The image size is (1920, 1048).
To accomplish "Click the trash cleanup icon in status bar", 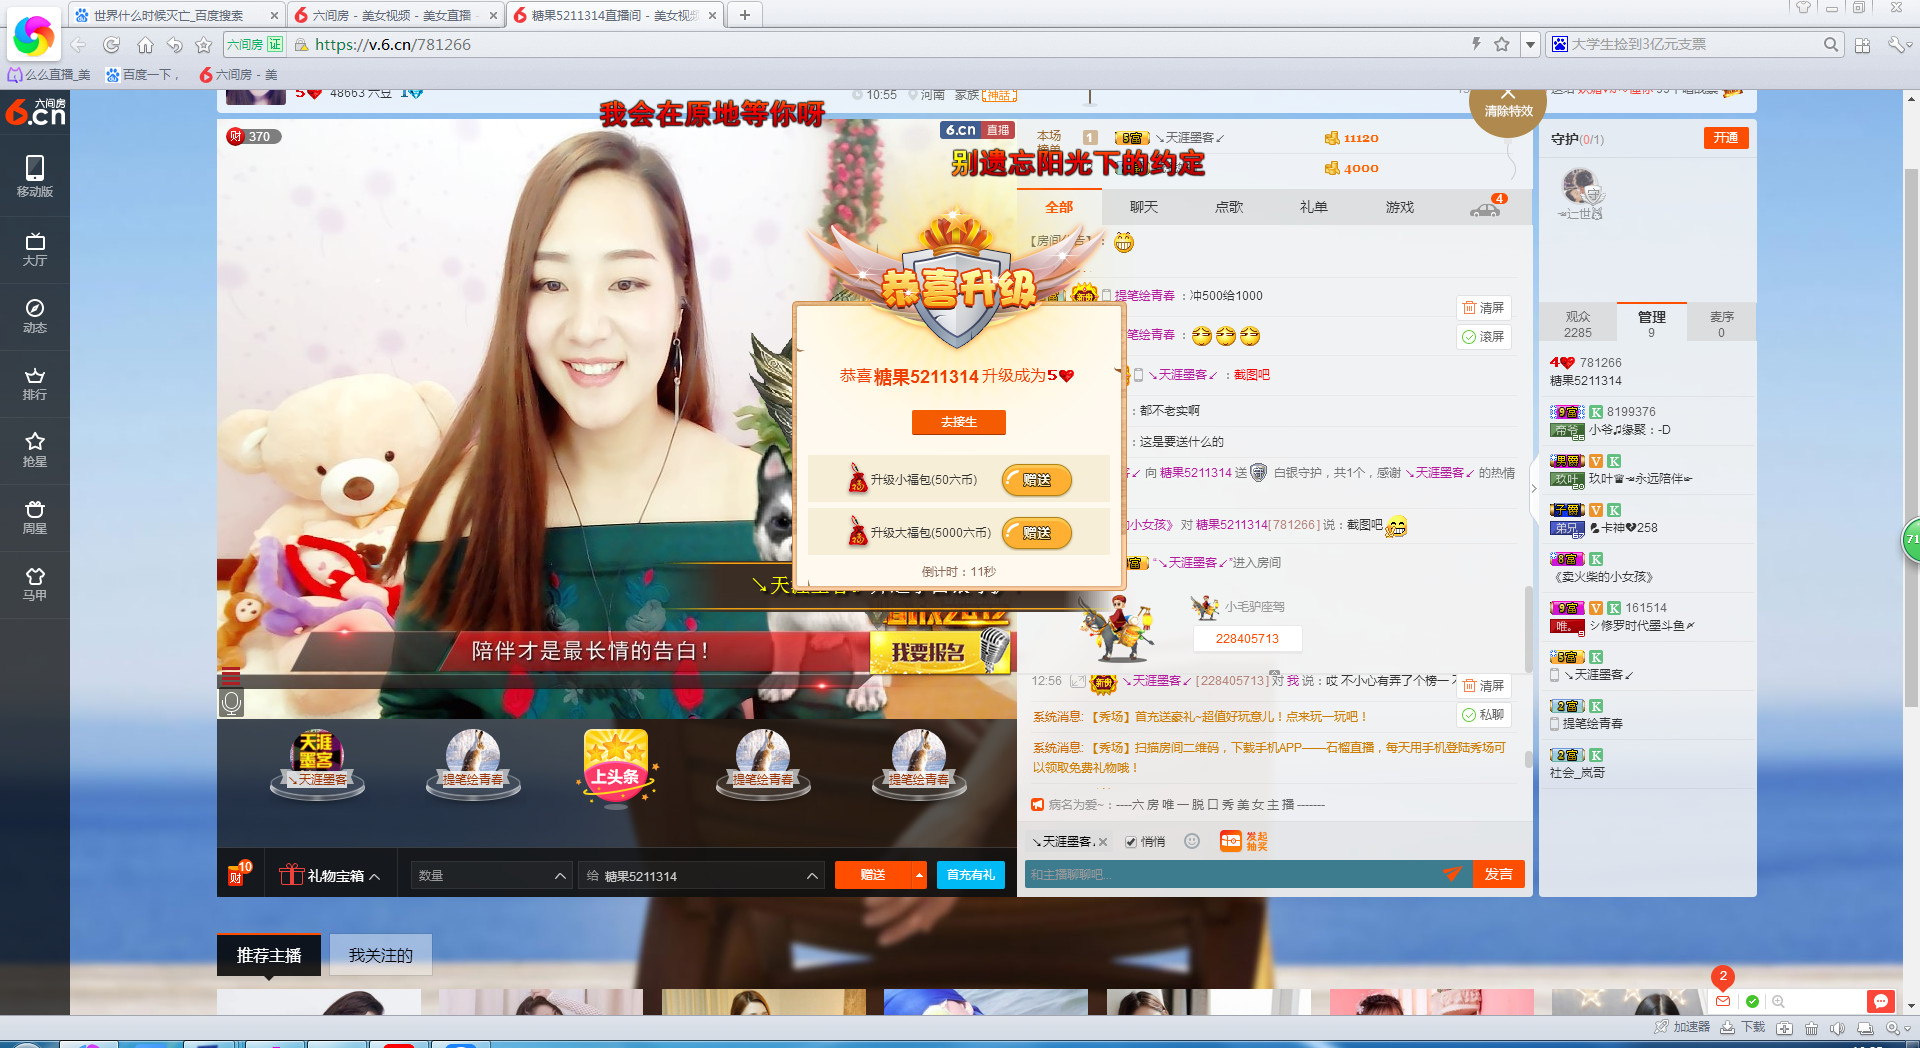I will coord(1811,1028).
